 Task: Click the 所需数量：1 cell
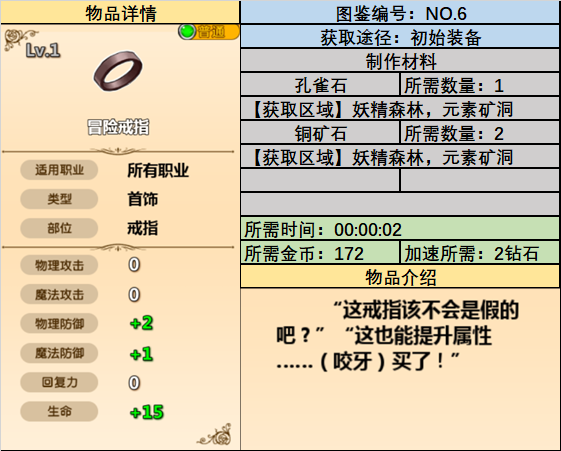(480, 85)
